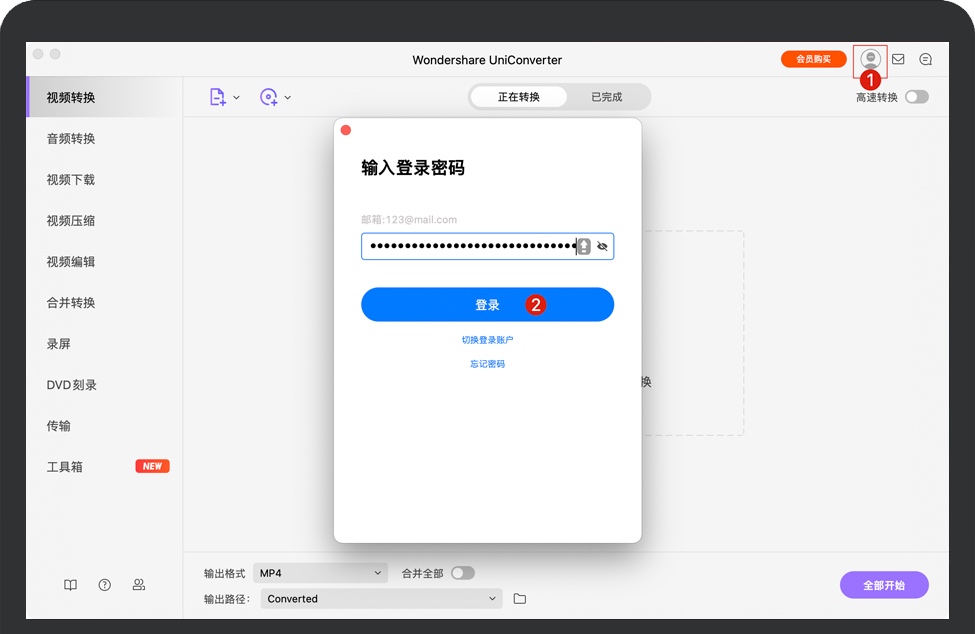Click the add file icon

217,97
